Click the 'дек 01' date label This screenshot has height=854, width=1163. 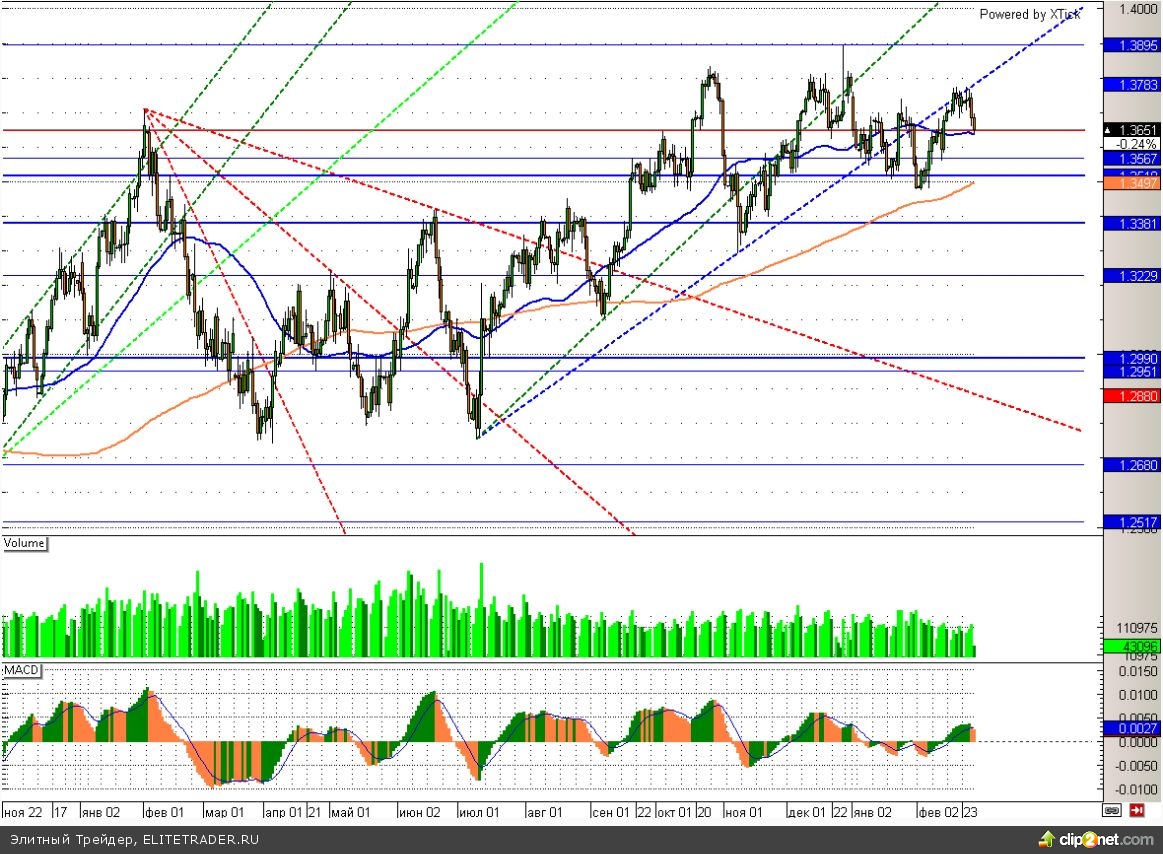[807, 812]
